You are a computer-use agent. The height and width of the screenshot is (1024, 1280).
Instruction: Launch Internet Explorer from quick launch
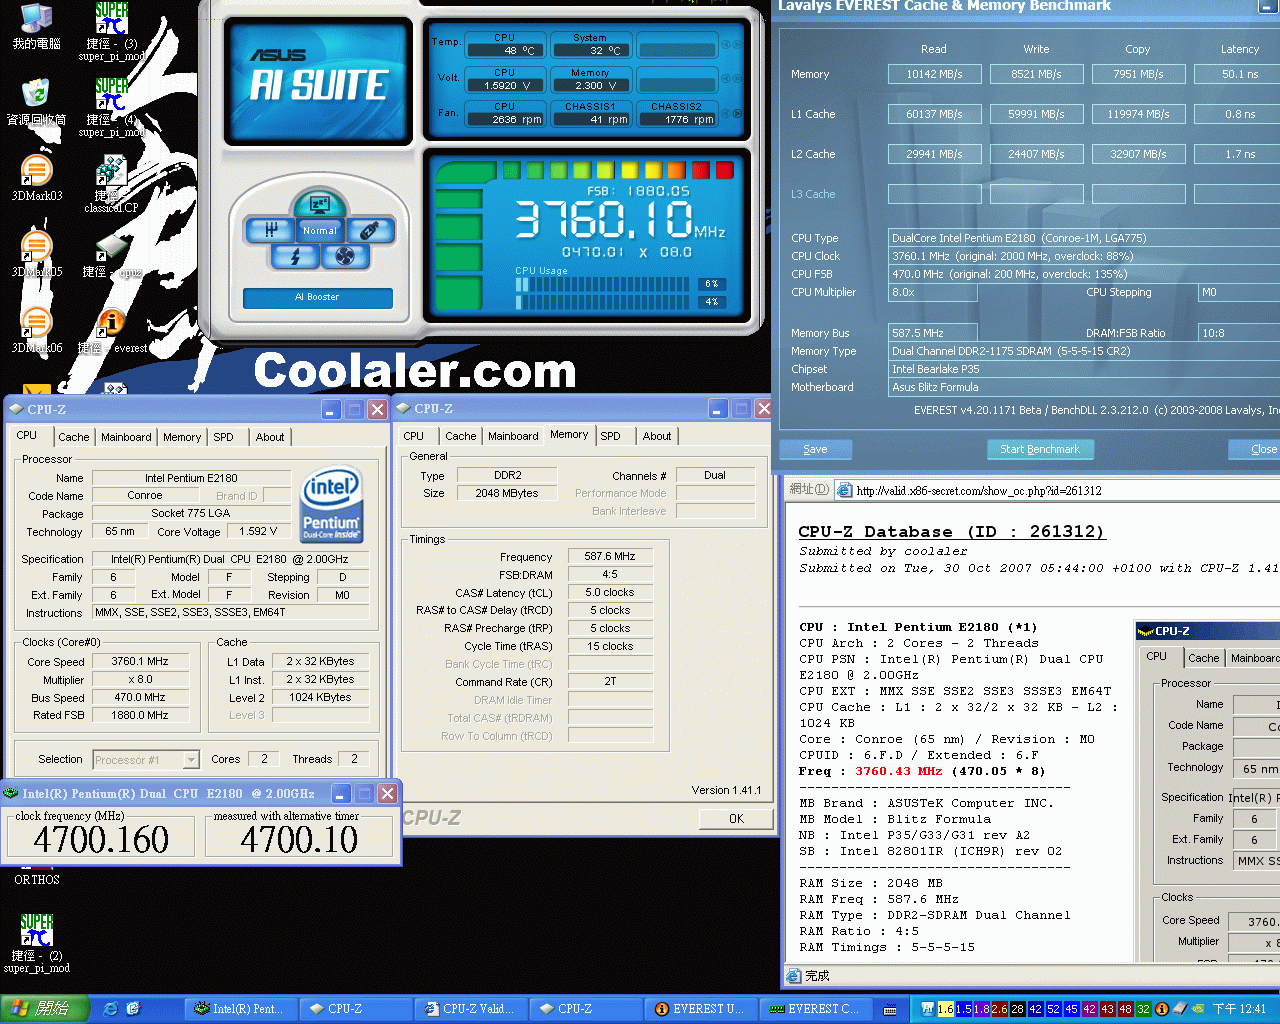(x=111, y=1009)
